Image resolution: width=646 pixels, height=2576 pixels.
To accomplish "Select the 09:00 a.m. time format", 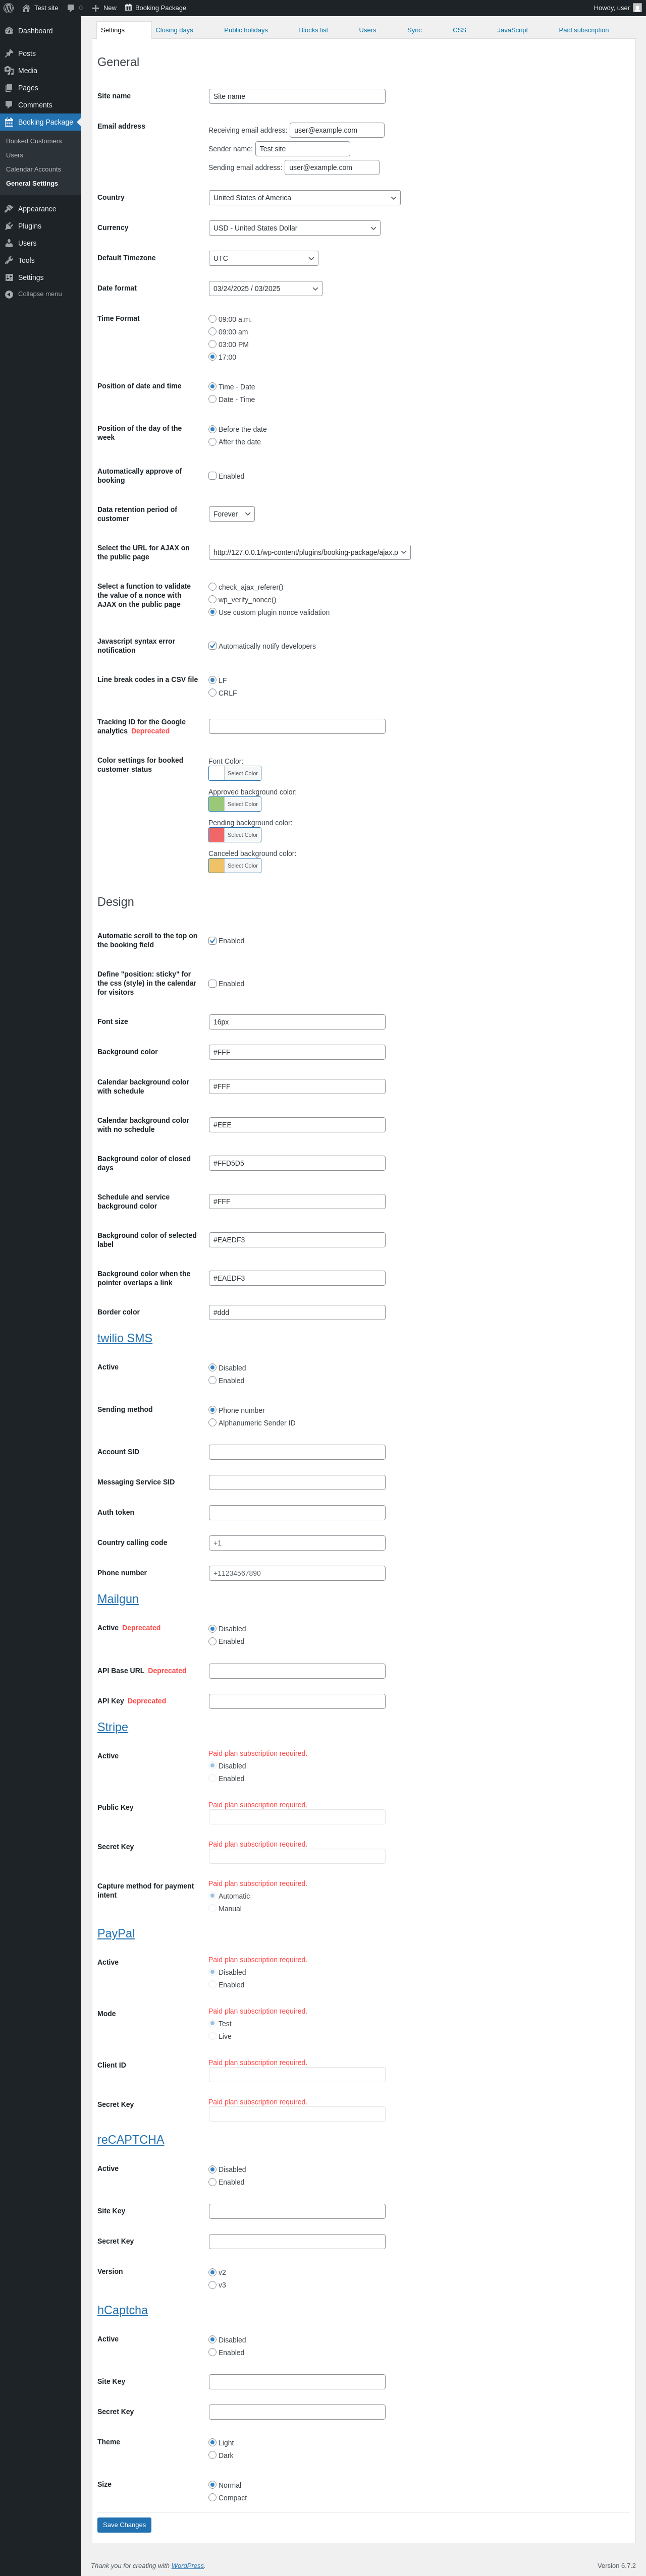I will point(212,319).
